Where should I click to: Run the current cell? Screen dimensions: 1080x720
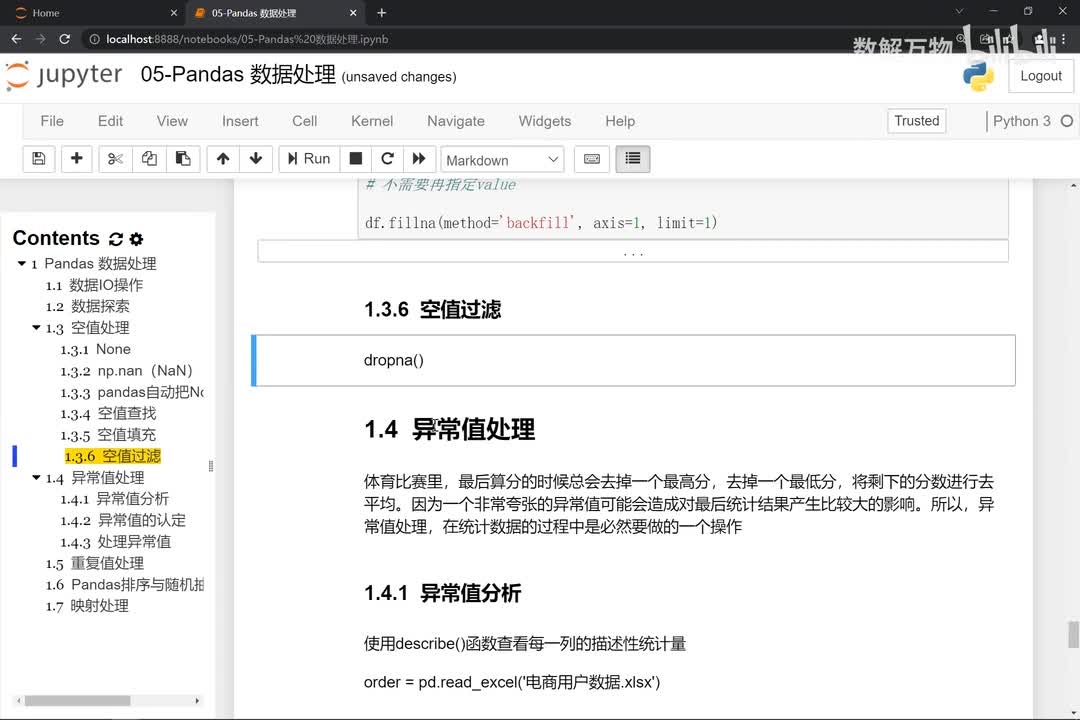(309, 159)
